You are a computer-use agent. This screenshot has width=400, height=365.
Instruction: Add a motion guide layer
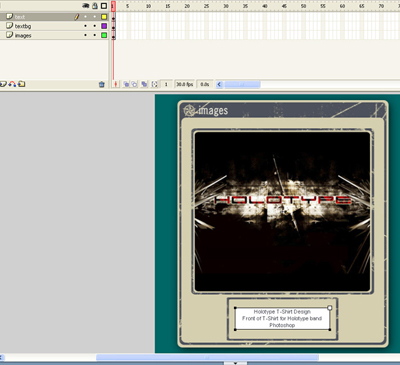pyautogui.click(x=12, y=84)
